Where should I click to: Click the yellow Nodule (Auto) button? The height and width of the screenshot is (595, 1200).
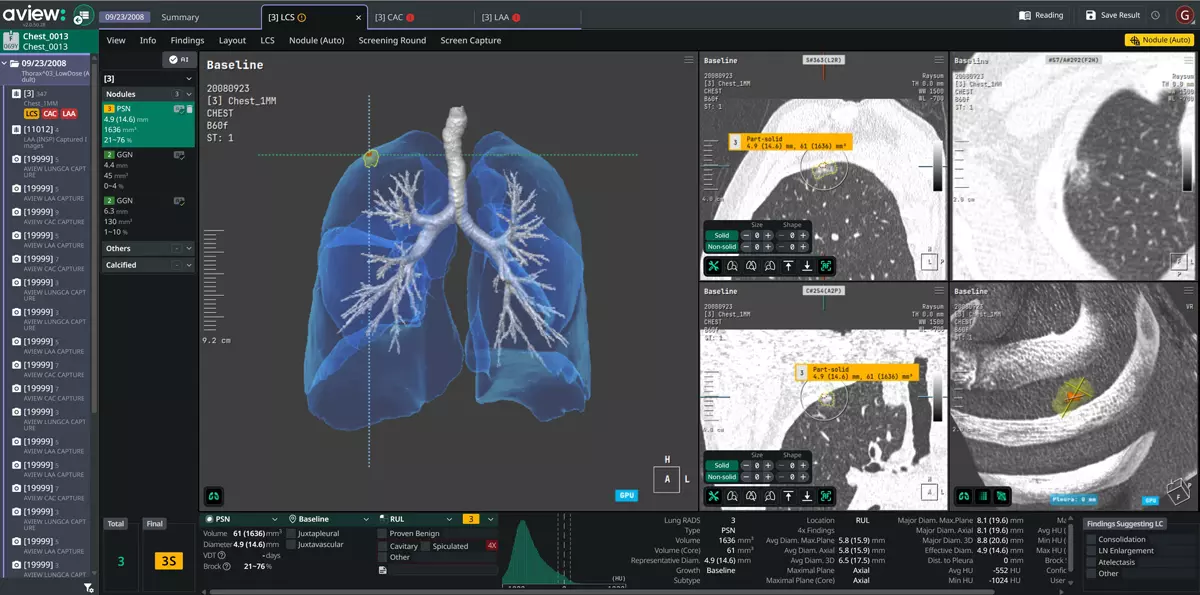[1159, 41]
